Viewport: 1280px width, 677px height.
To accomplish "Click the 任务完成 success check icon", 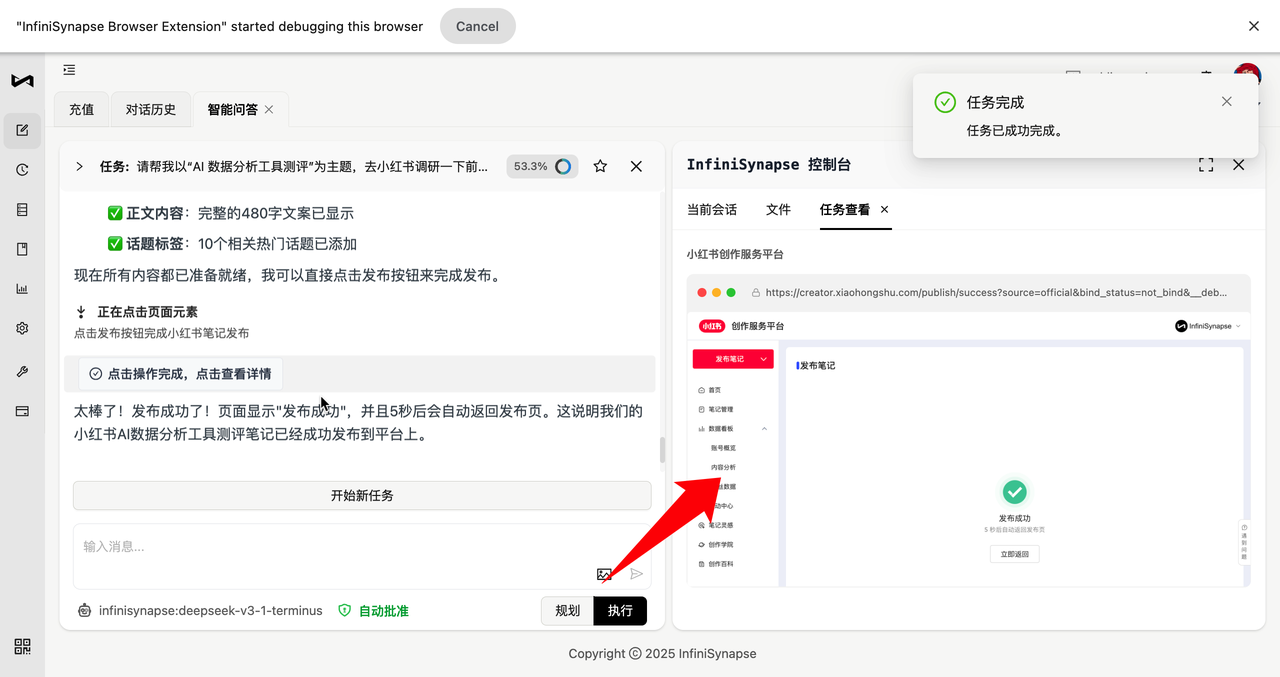I will 944,102.
